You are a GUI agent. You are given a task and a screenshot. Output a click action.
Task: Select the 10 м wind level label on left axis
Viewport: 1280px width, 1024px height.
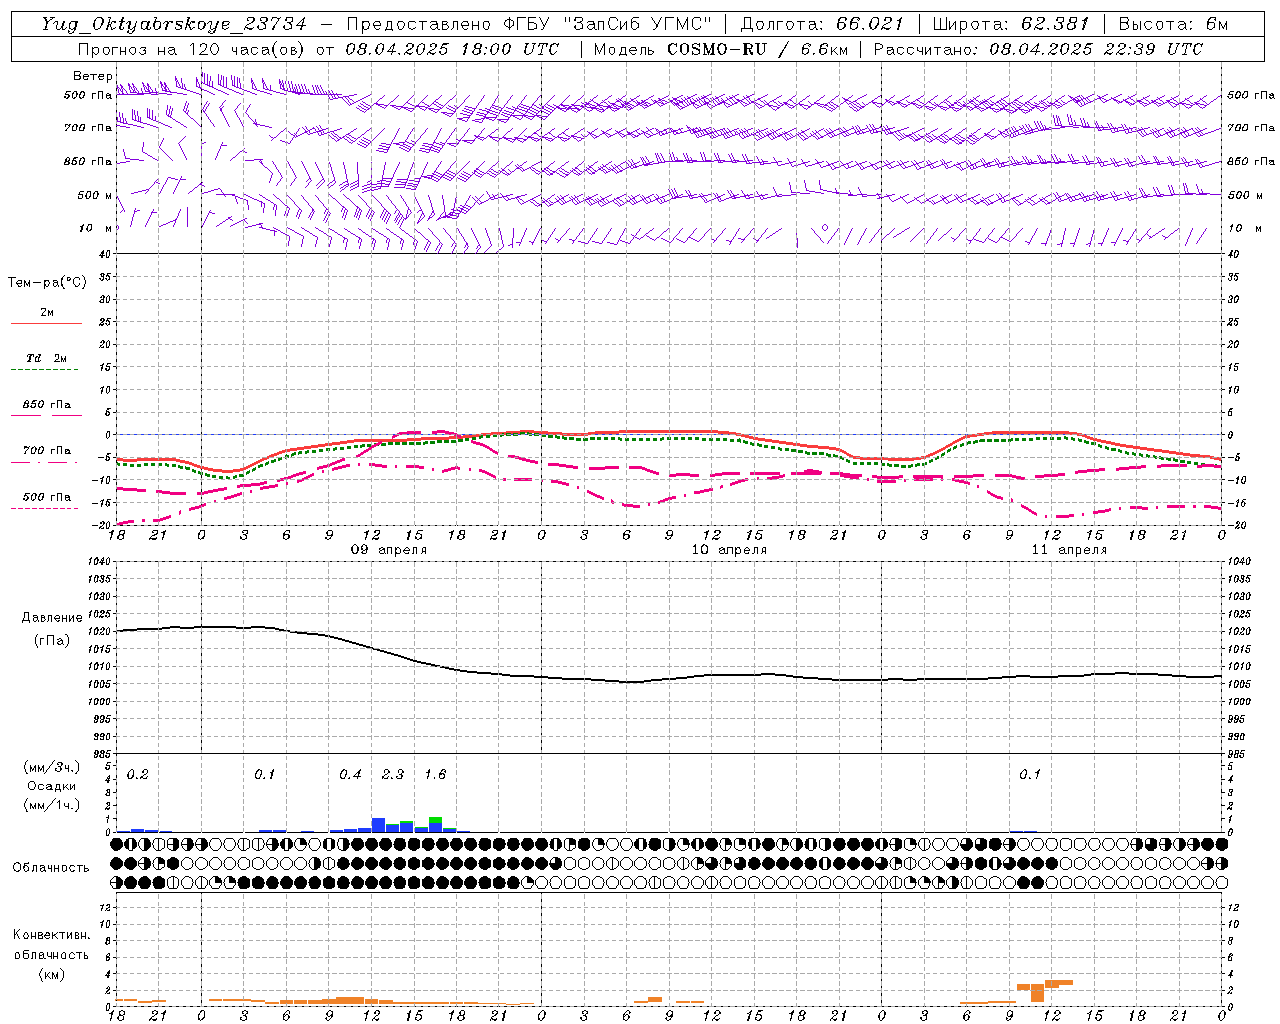pyautogui.click(x=97, y=228)
